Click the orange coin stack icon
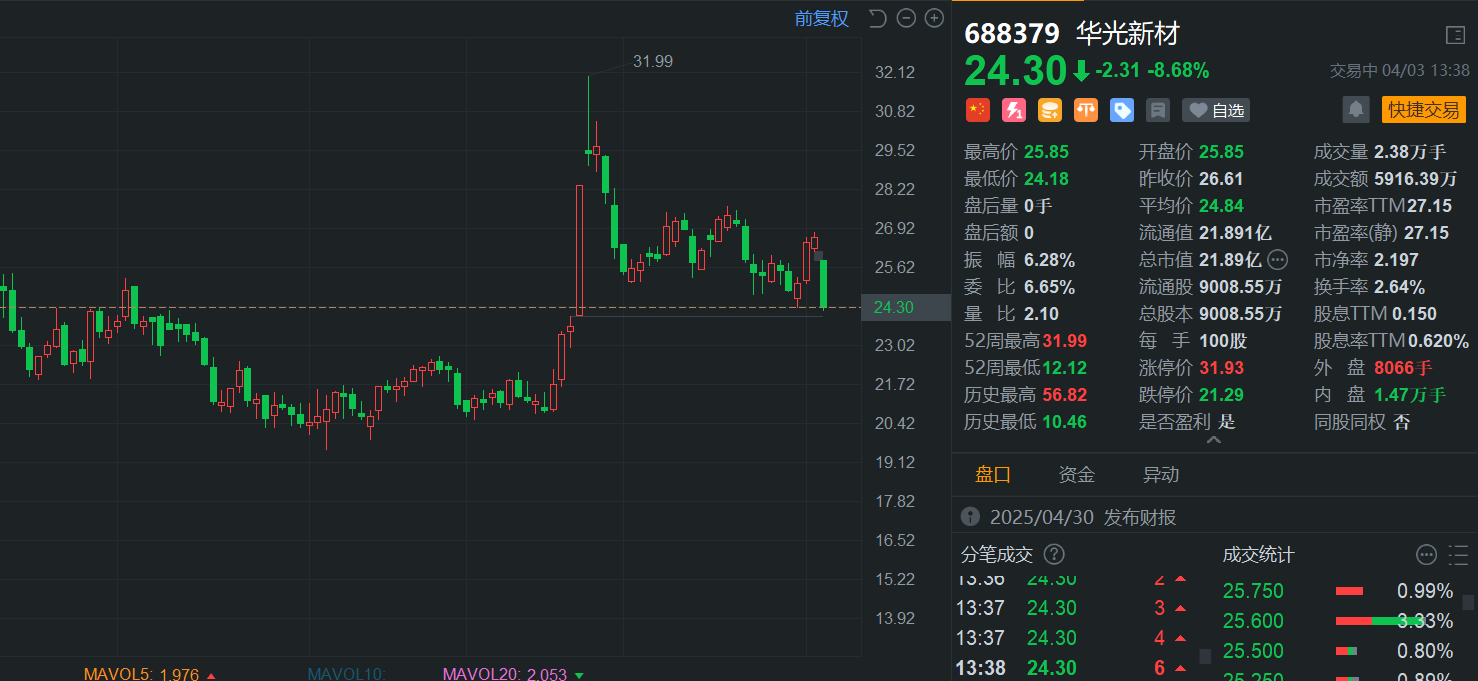This screenshot has width=1478, height=681. click(x=1050, y=110)
